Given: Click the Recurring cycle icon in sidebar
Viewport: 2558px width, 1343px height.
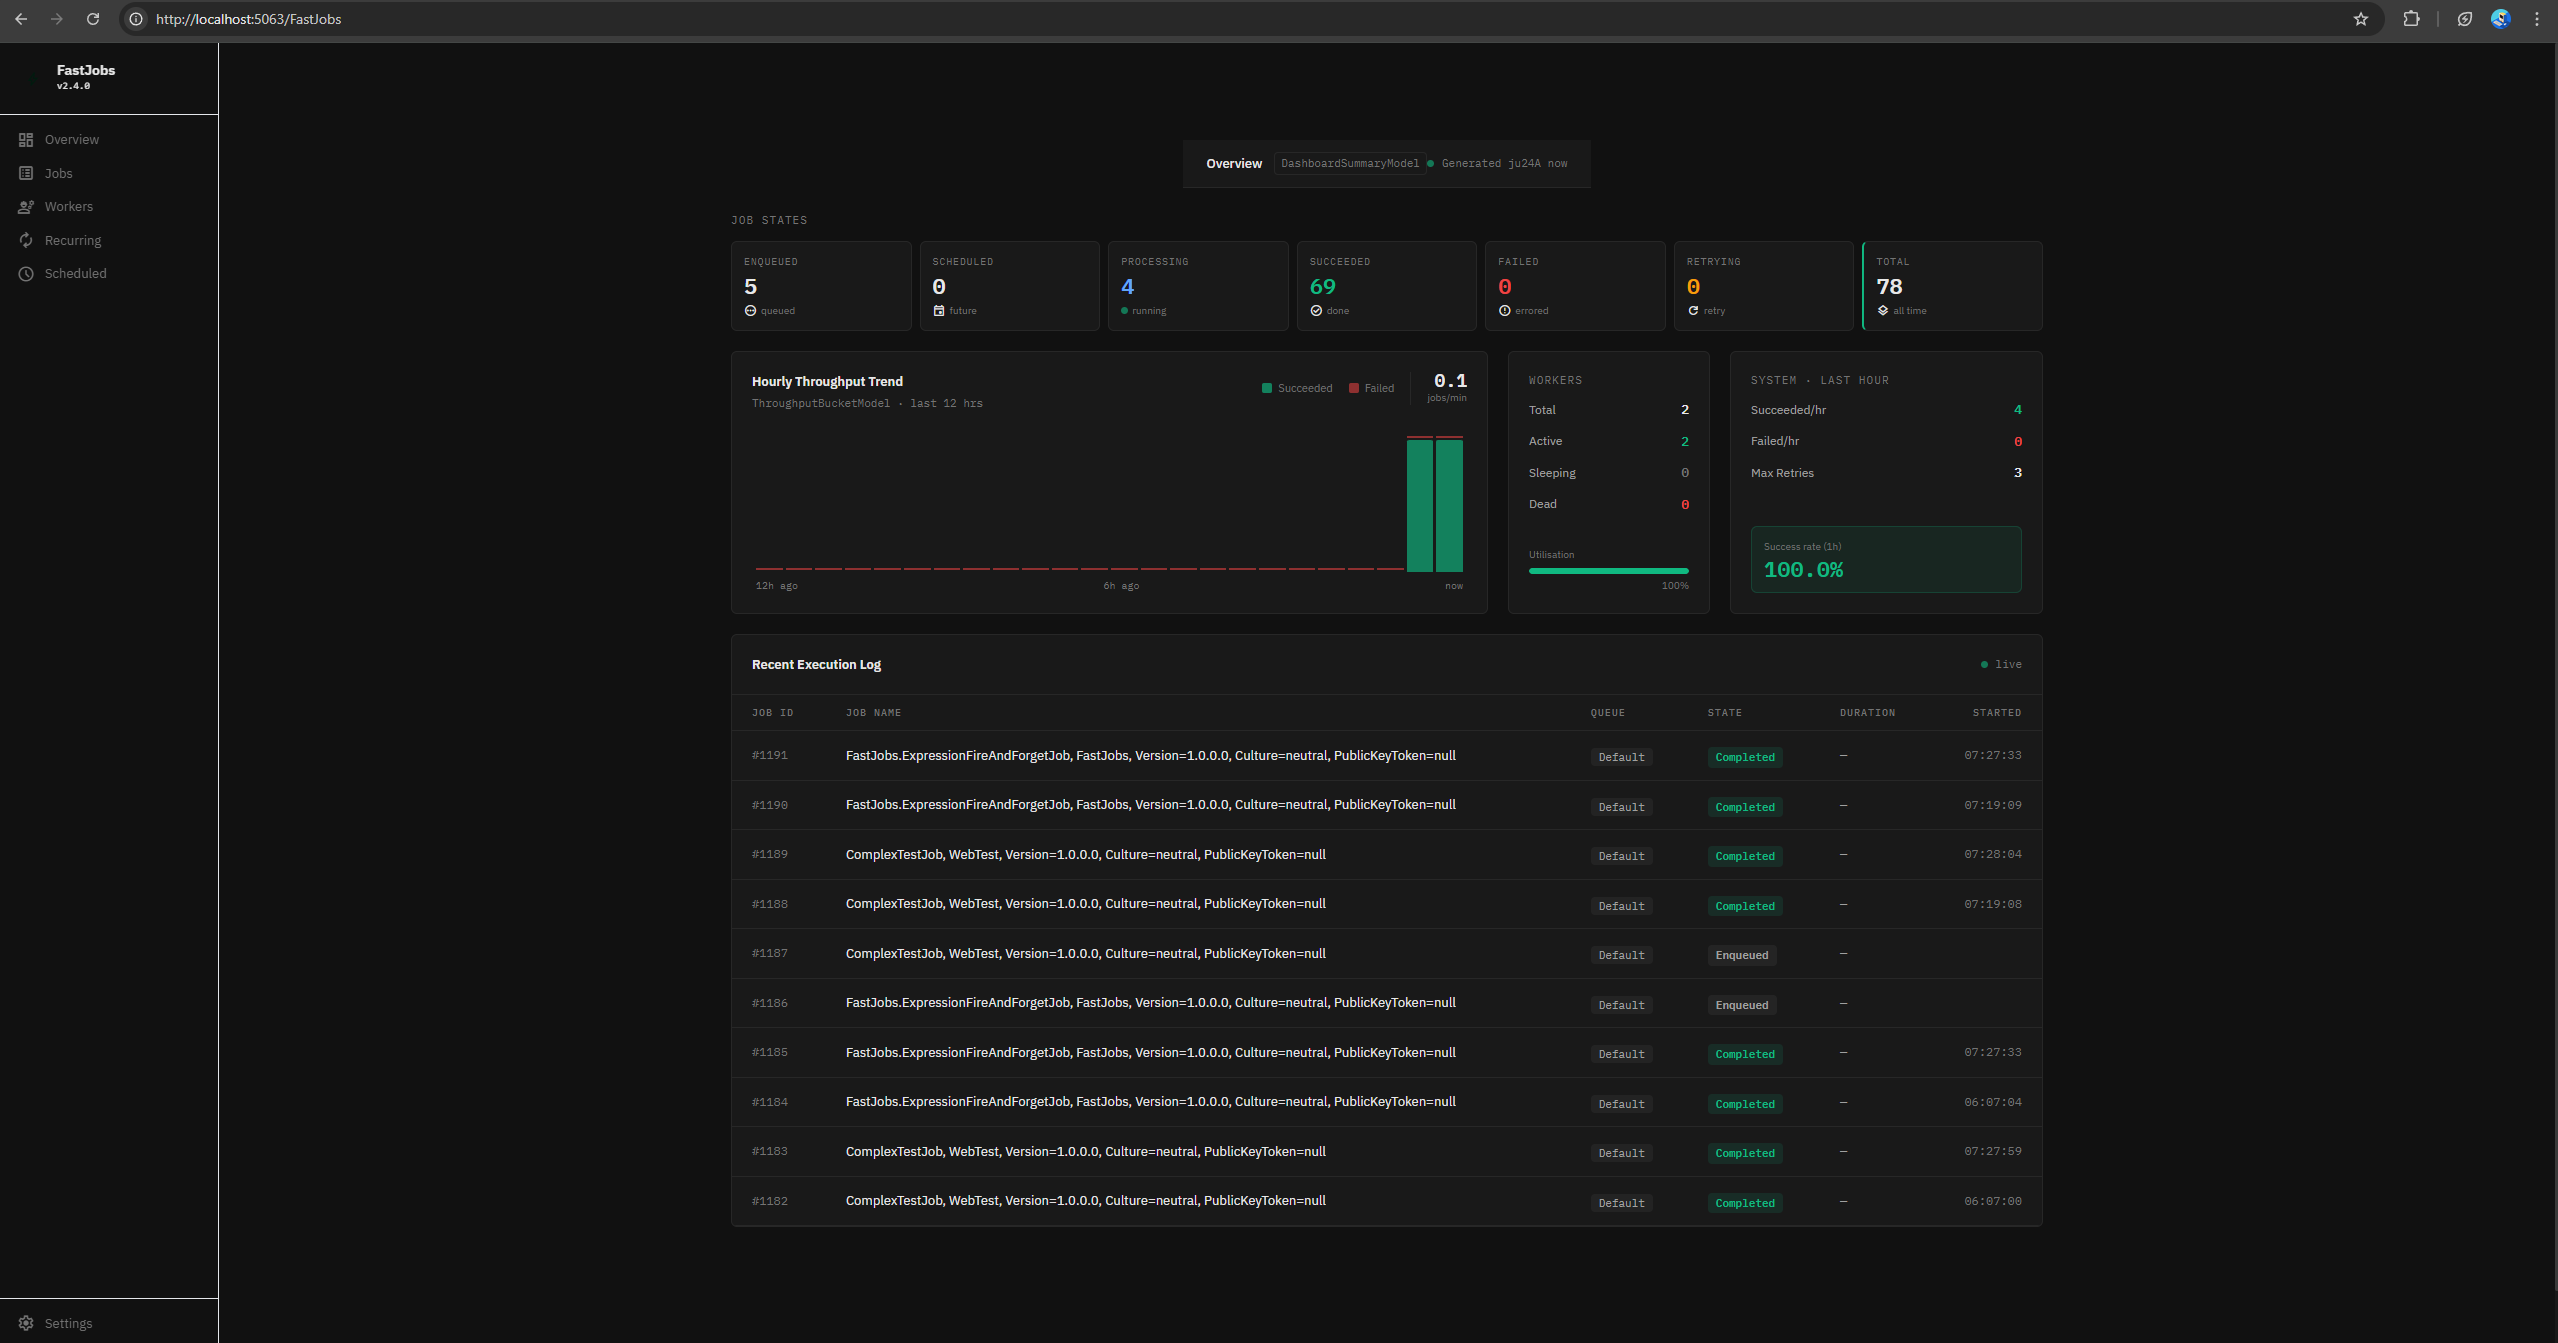Looking at the screenshot, I should click(26, 240).
